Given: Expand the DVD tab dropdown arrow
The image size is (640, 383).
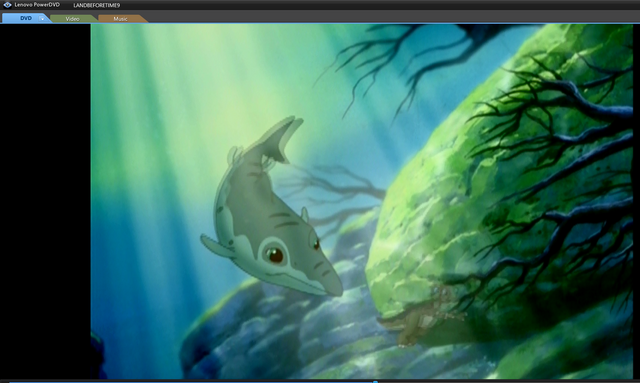Looking at the screenshot, I should click(42, 19).
